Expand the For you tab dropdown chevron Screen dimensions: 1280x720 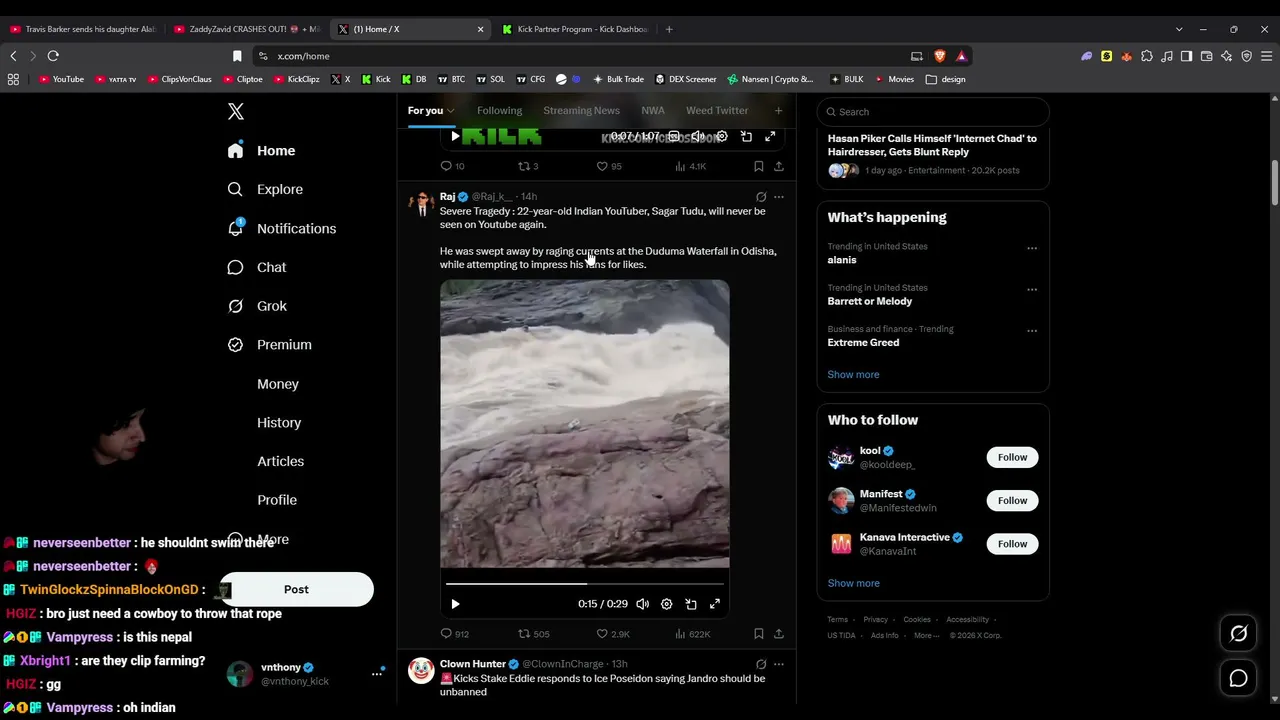(x=451, y=111)
